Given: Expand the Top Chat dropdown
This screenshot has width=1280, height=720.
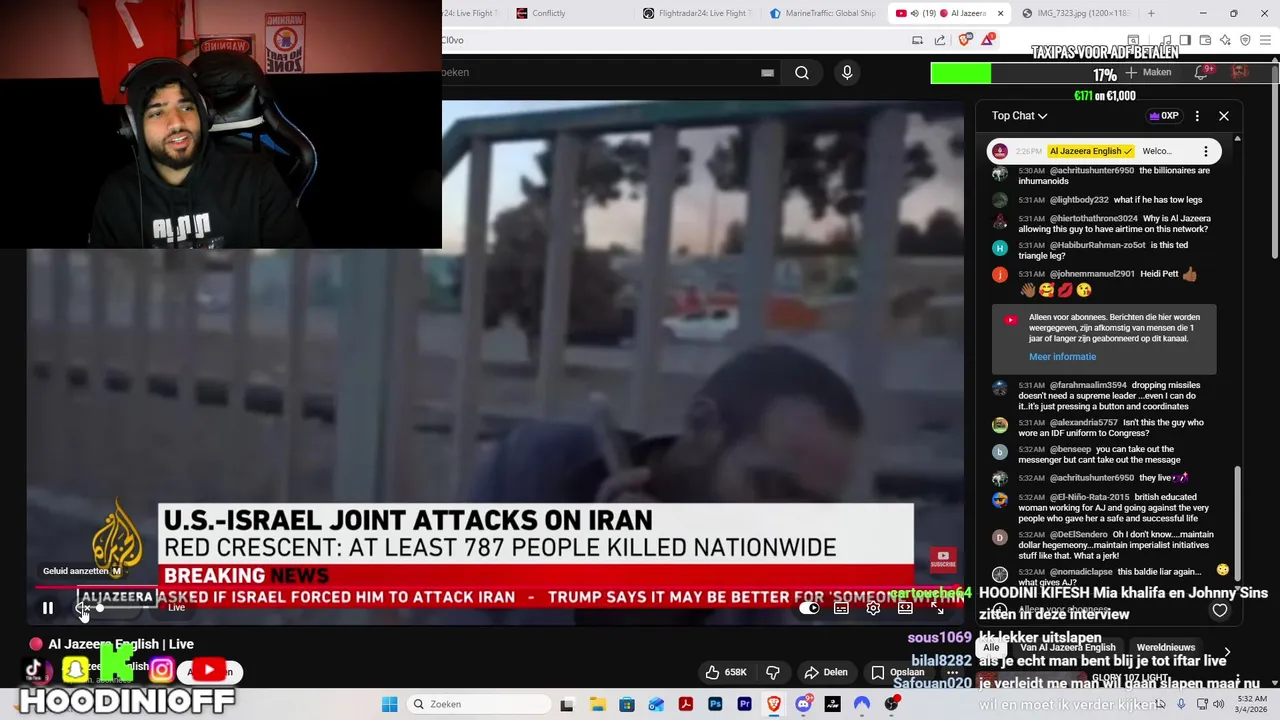Looking at the screenshot, I should [1019, 116].
